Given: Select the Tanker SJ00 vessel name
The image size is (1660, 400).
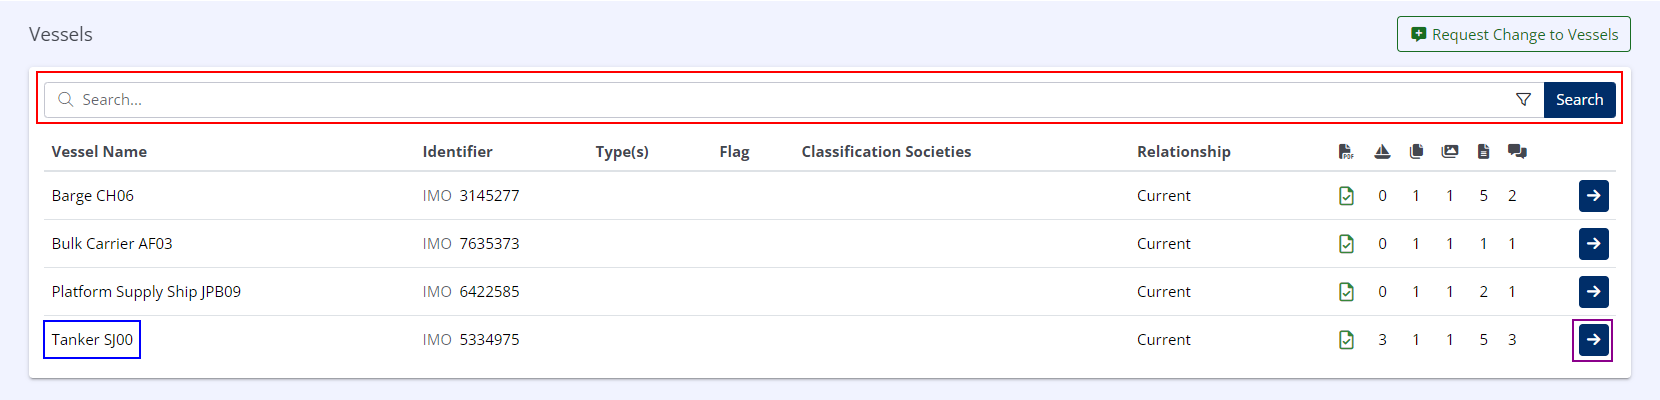Looking at the screenshot, I should coord(92,340).
